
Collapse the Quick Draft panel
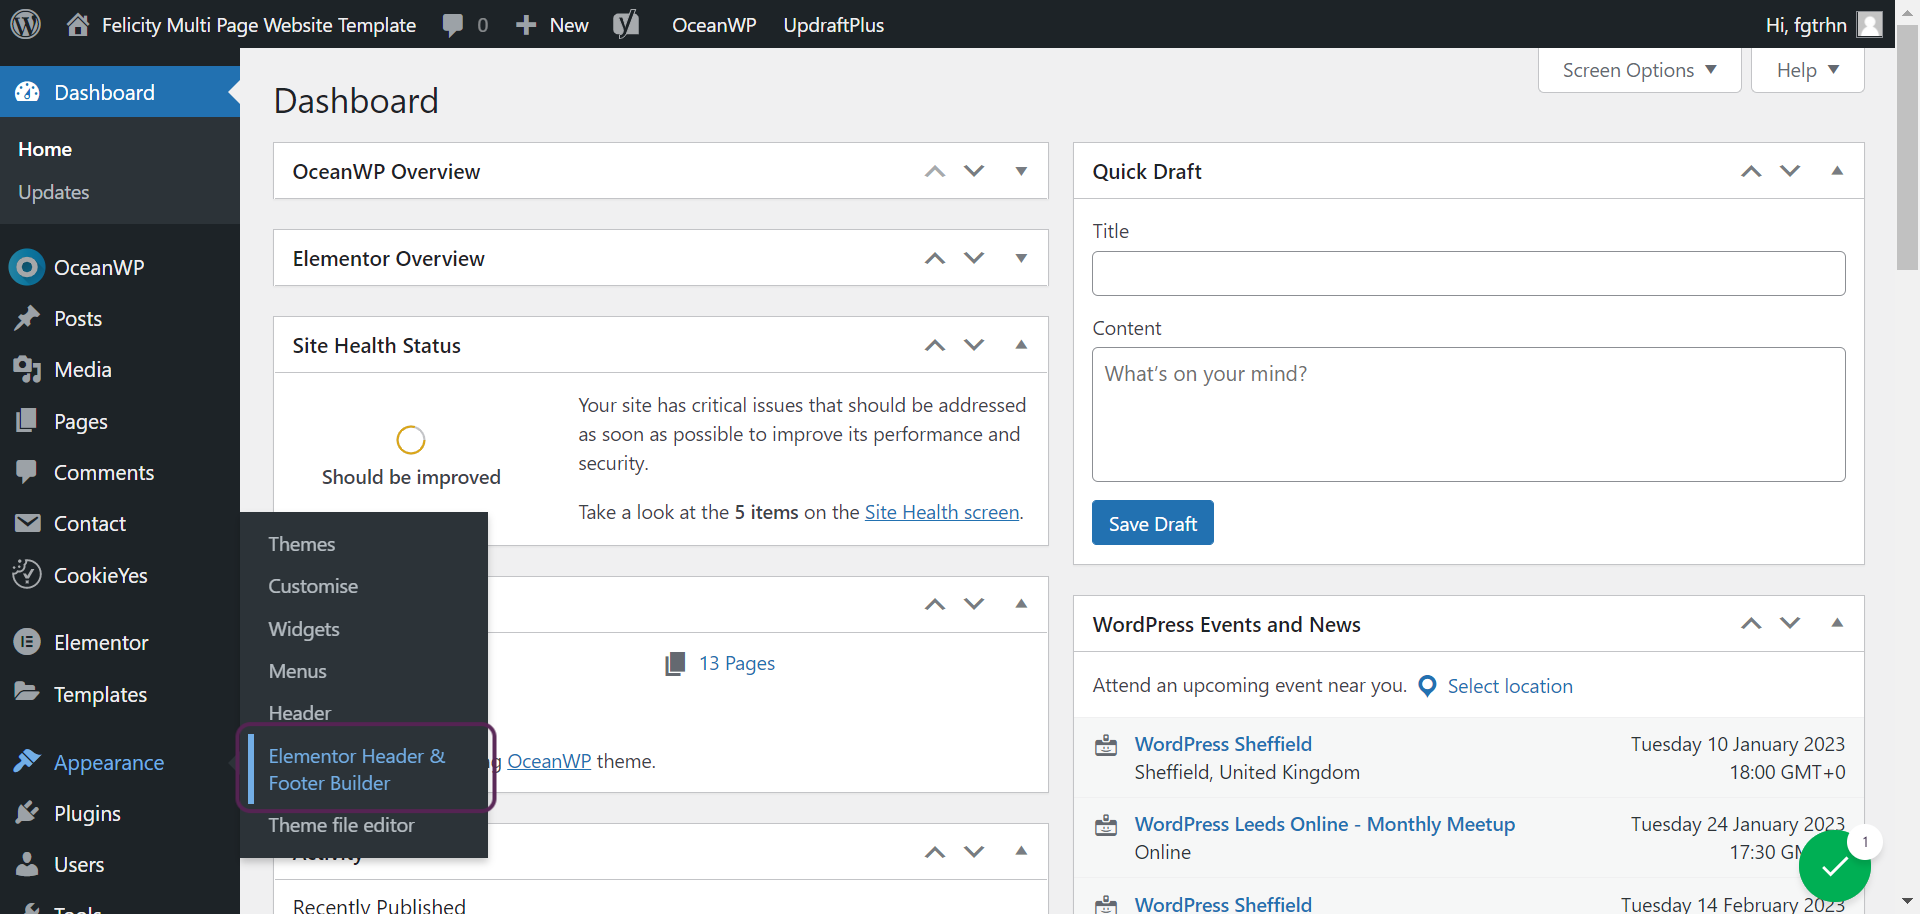click(1837, 171)
